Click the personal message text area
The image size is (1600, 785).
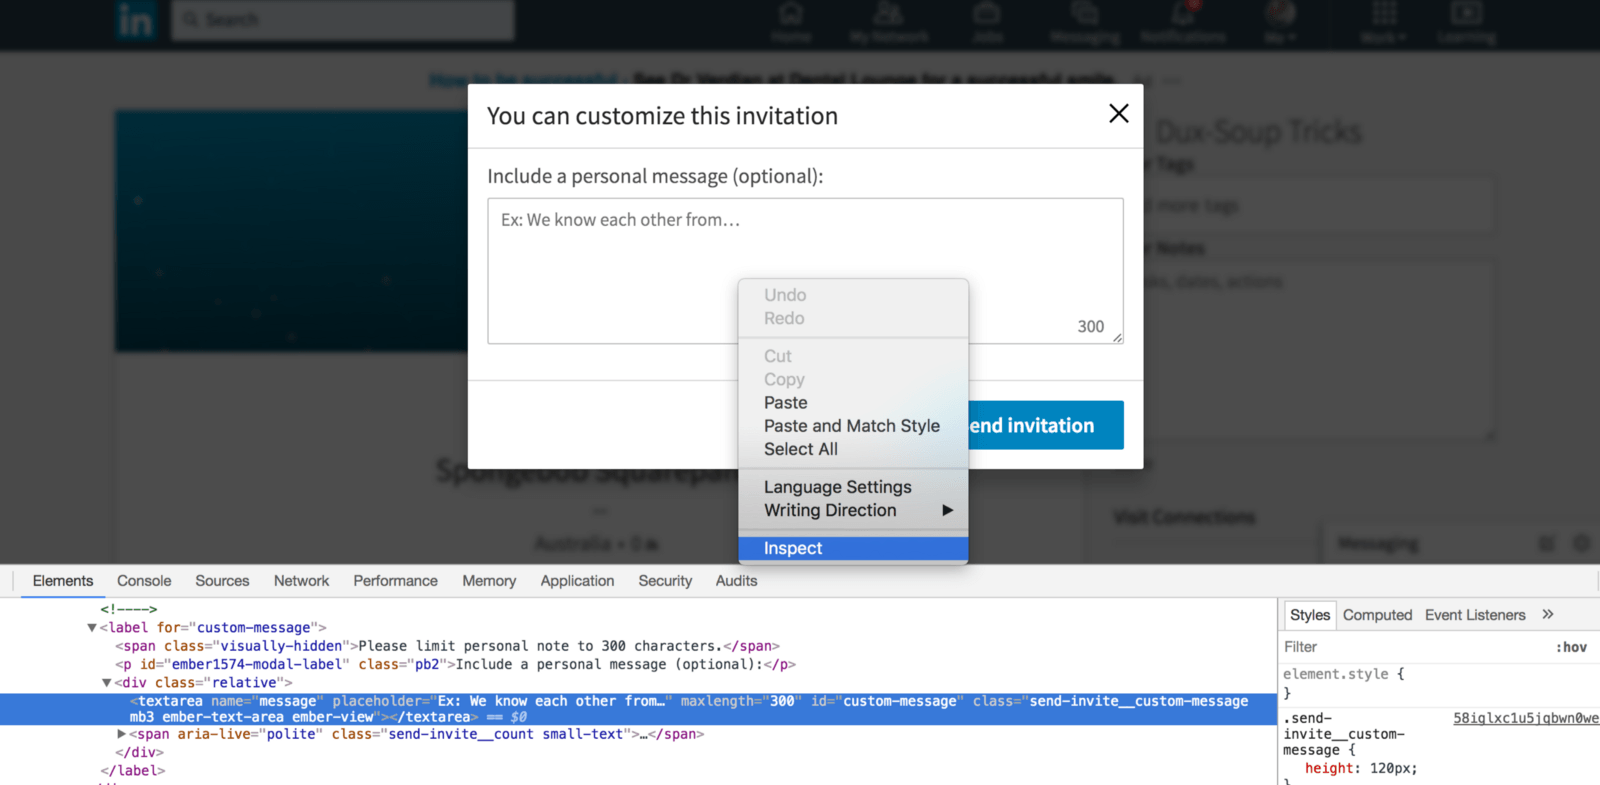[805, 271]
